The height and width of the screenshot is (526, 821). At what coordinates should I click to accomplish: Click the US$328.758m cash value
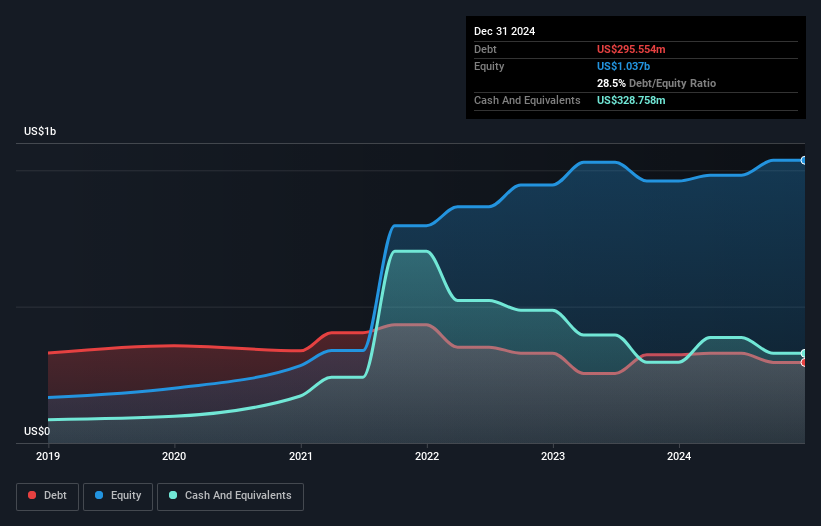click(x=631, y=100)
